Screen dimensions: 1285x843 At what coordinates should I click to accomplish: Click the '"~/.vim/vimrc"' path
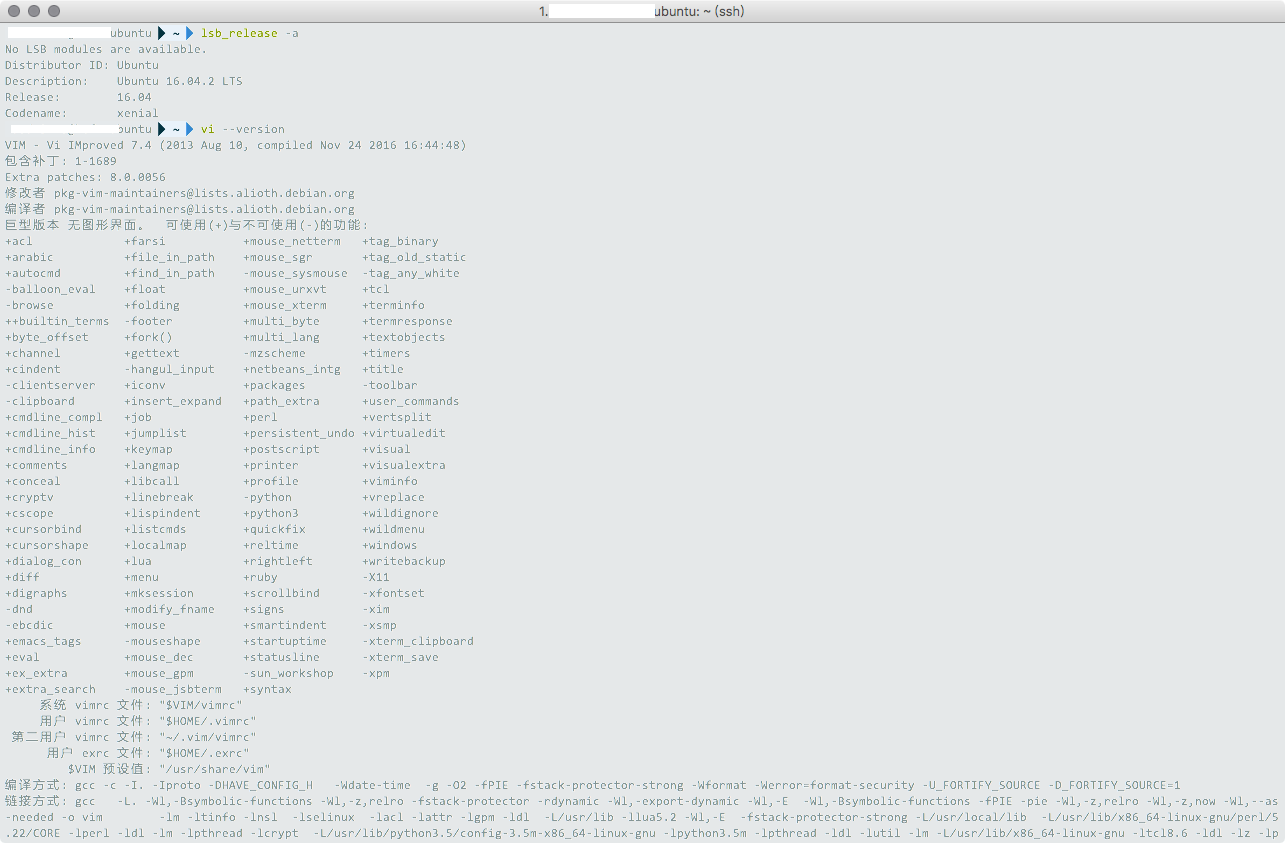point(208,737)
